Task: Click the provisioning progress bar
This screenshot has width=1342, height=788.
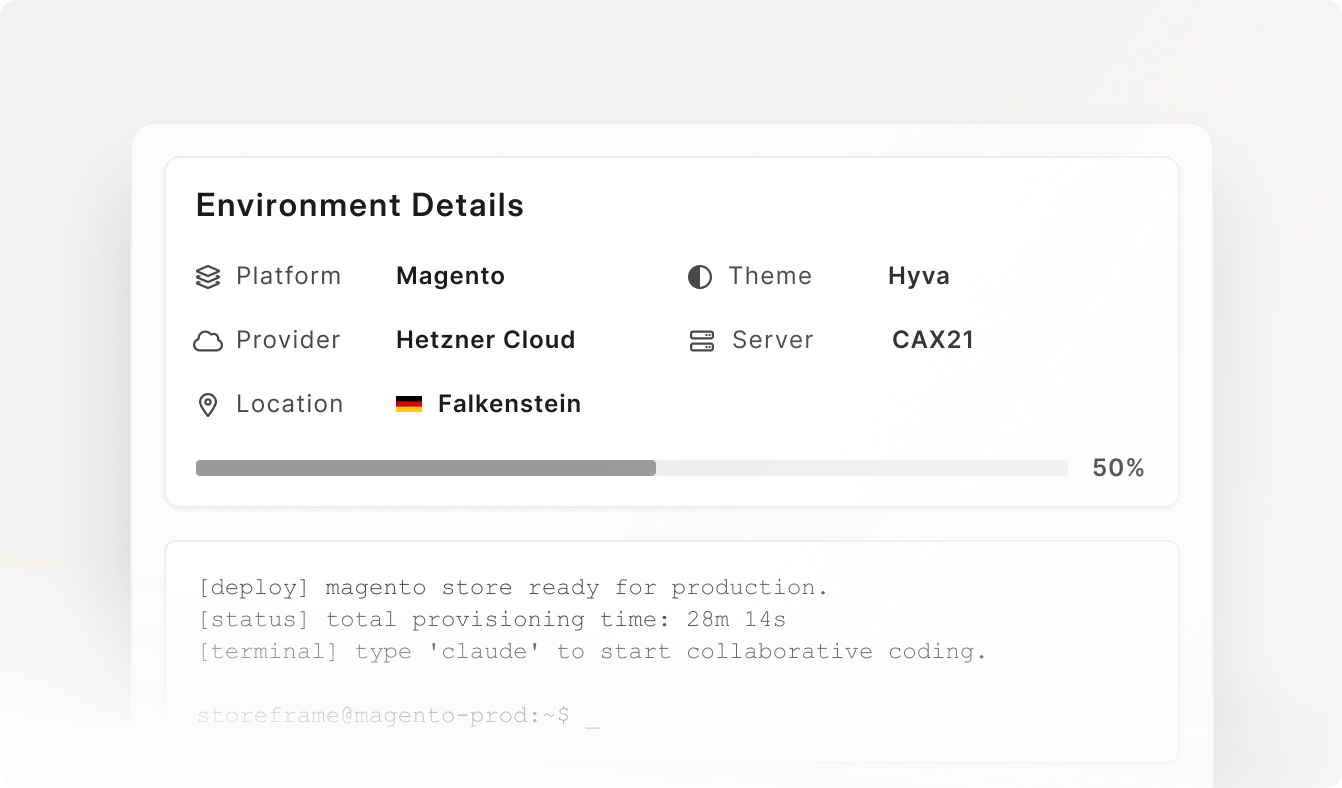Action: pyautogui.click(x=632, y=468)
